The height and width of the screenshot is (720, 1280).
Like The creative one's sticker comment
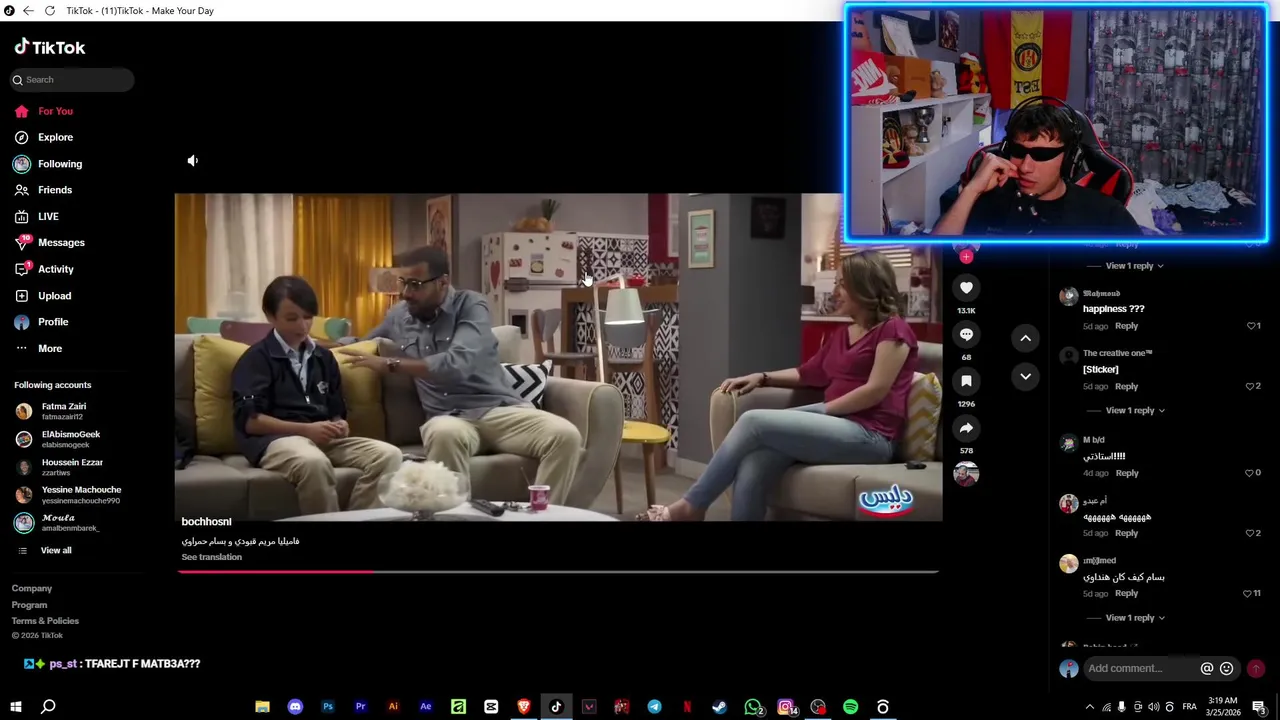coord(1251,386)
